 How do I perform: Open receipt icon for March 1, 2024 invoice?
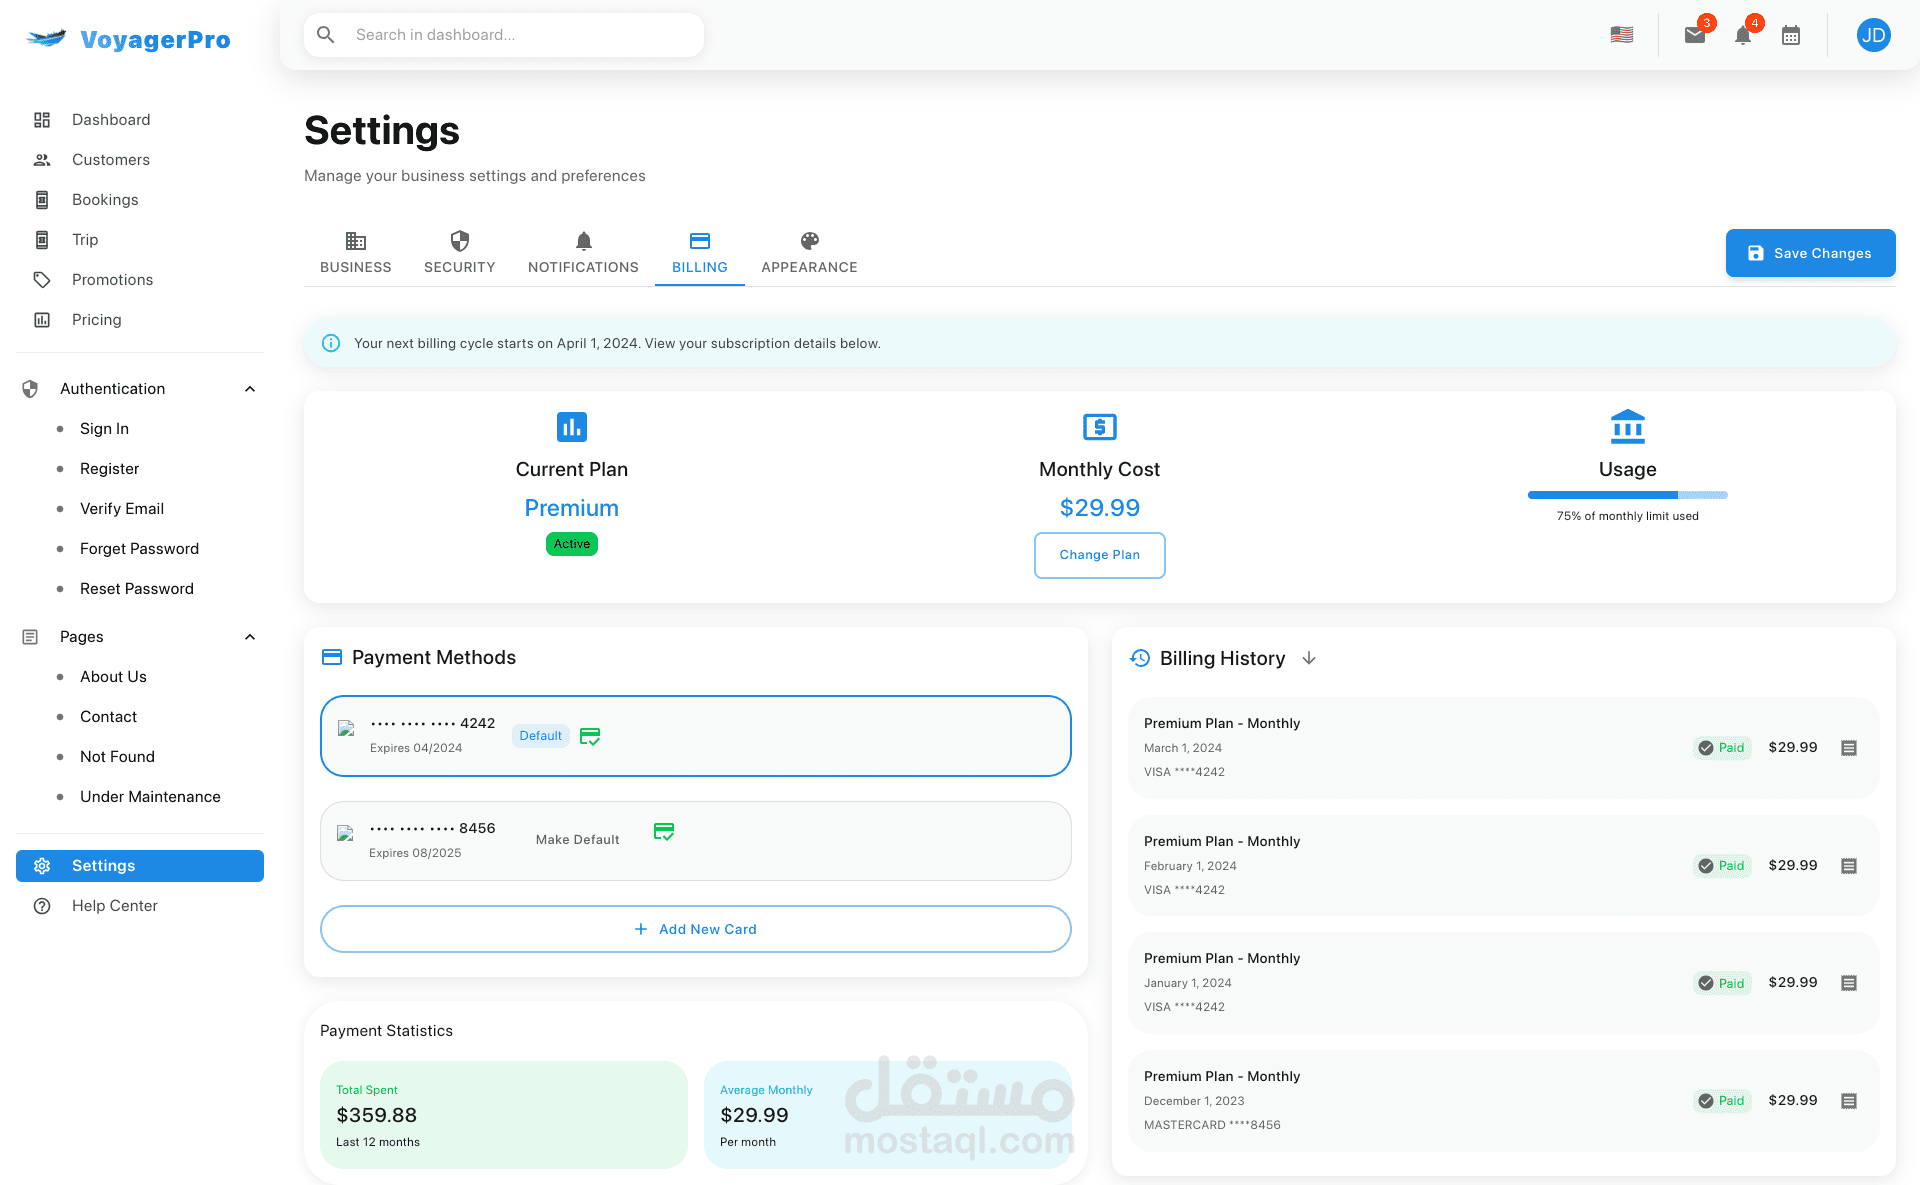pos(1849,748)
